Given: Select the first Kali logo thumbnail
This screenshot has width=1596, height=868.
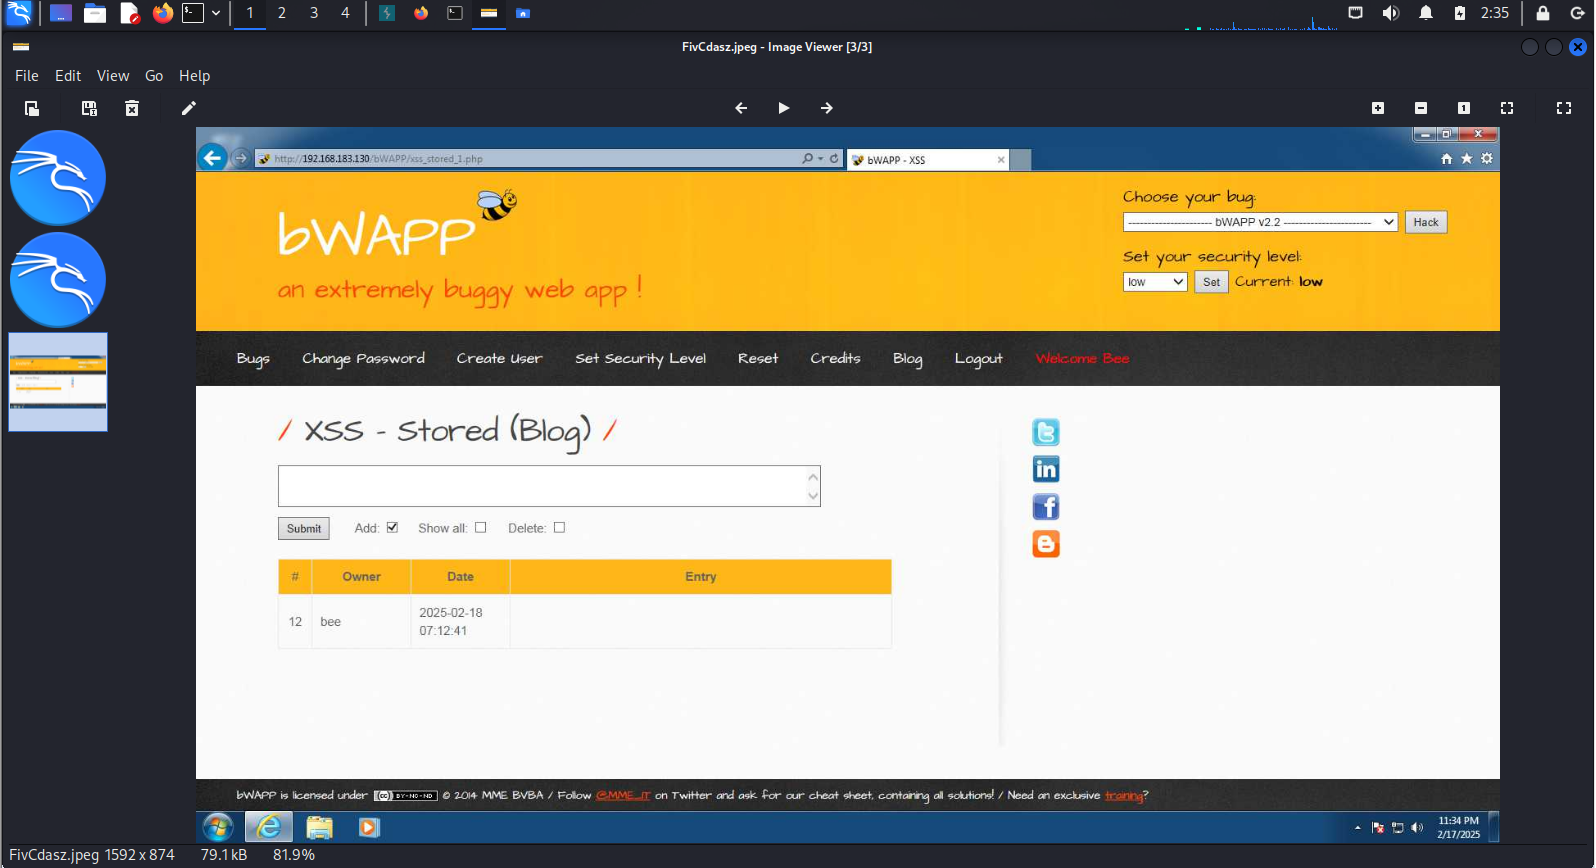Looking at the screenshot, I should tap(58, 178).
